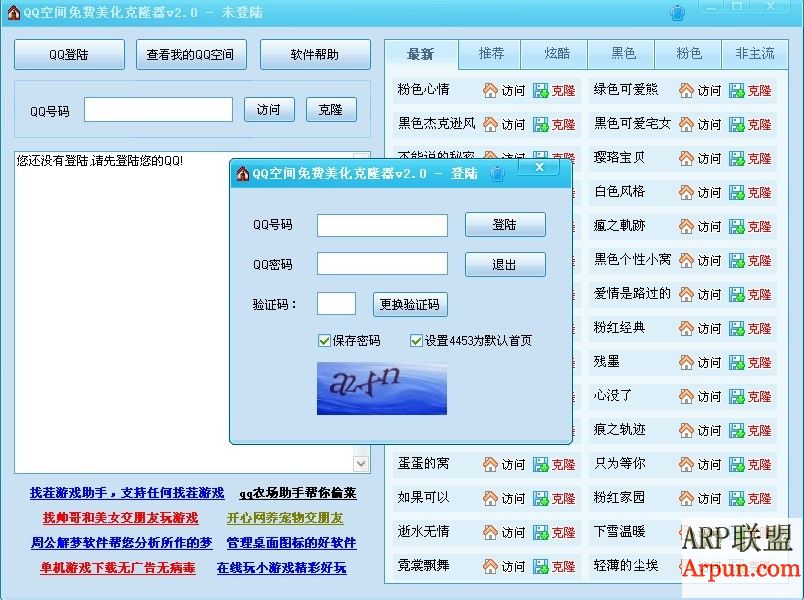This screenshot has height=600, width=804.
Task: Click the main window QQ号码 input field
Action: click(158, 110)
